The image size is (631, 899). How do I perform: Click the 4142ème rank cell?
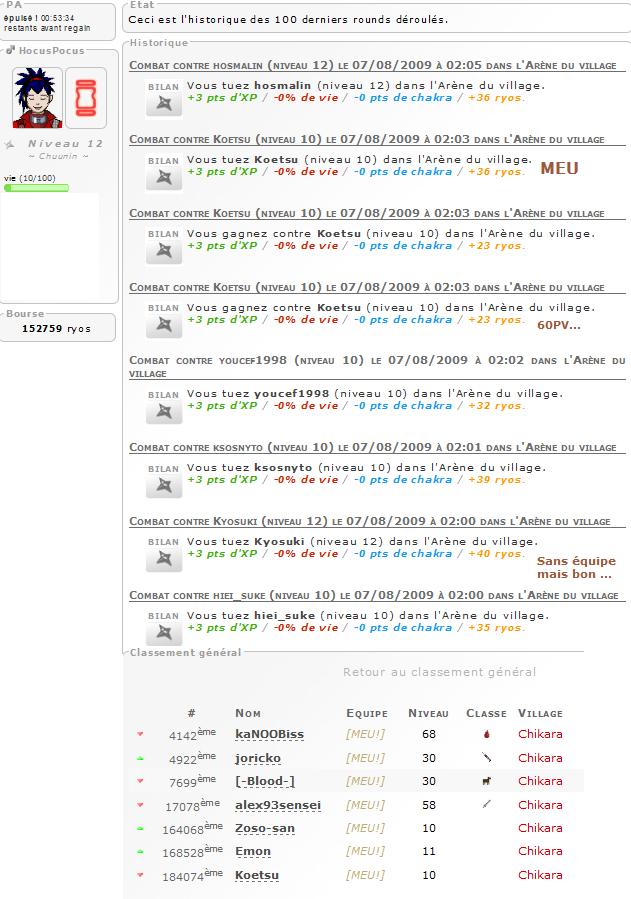click(x=192, y=734)
